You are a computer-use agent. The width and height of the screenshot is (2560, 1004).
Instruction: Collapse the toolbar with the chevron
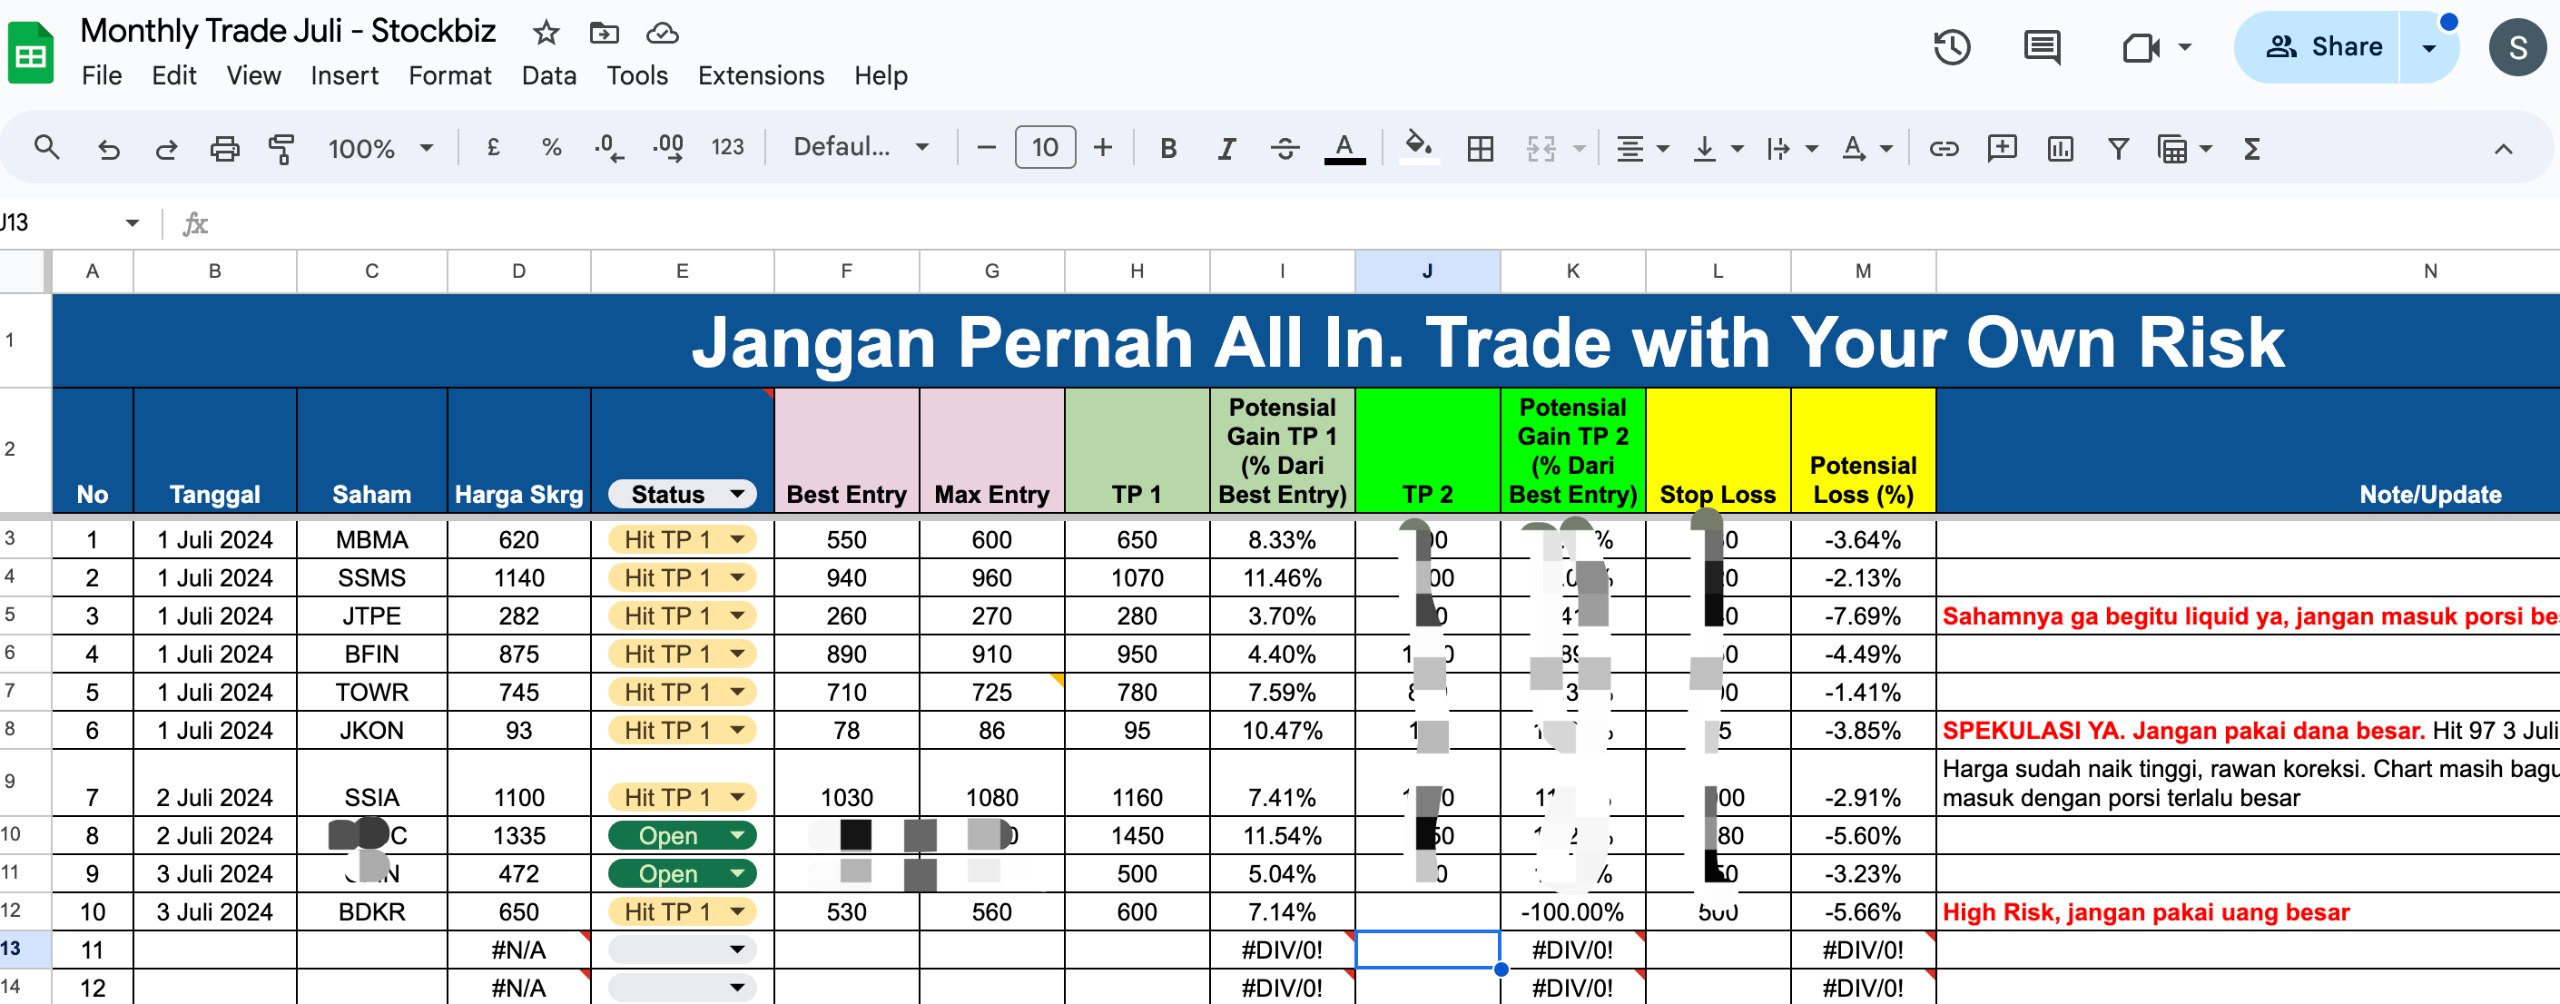tap(2503, 148)
